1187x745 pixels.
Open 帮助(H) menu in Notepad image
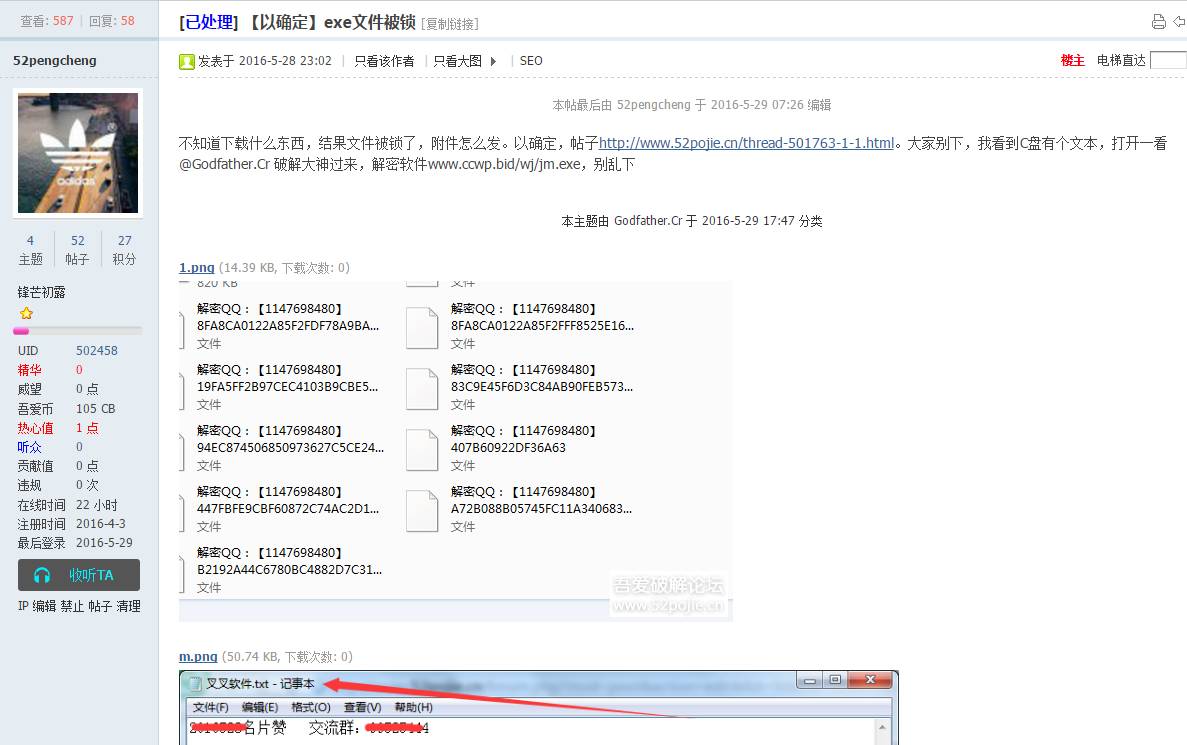coord(413,707)
